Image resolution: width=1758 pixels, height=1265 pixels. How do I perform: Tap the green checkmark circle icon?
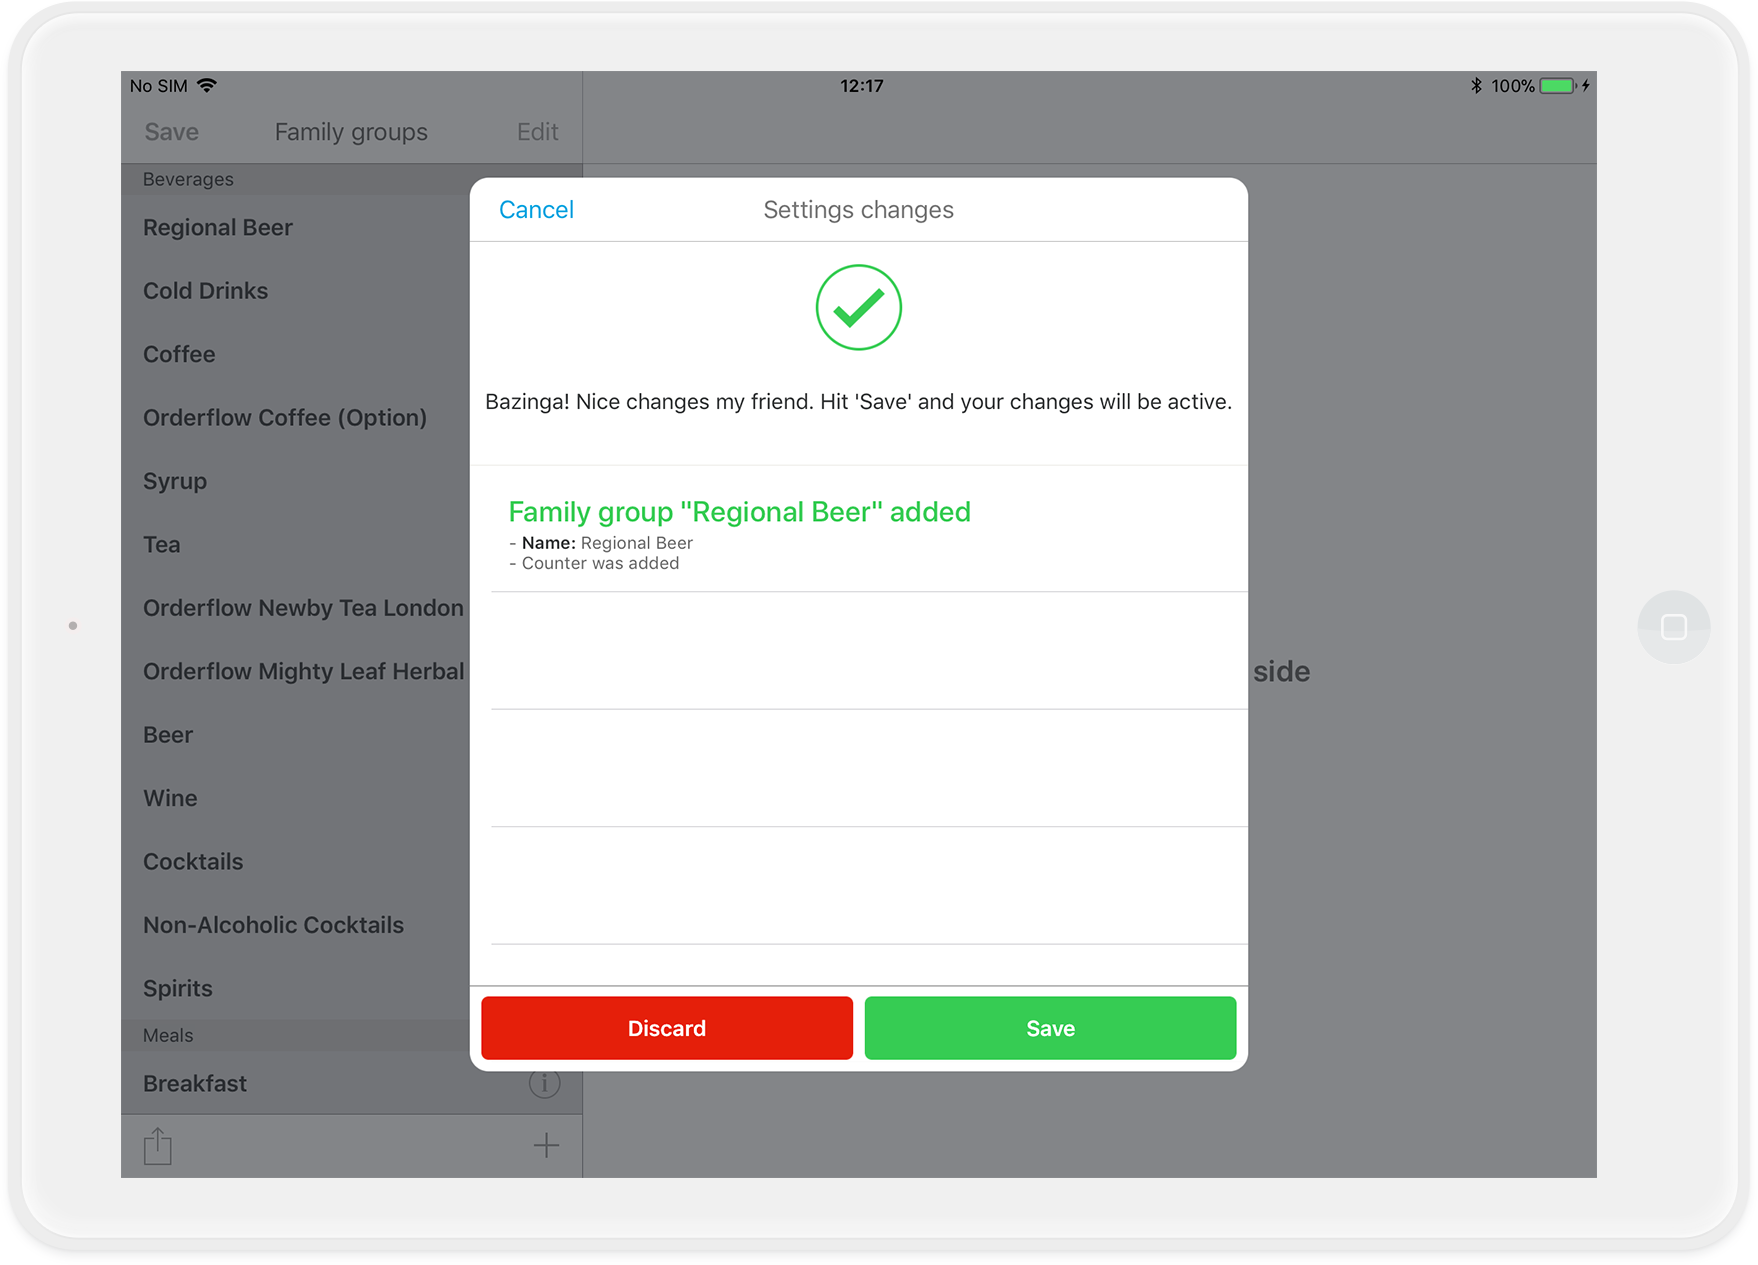[858, 307]
